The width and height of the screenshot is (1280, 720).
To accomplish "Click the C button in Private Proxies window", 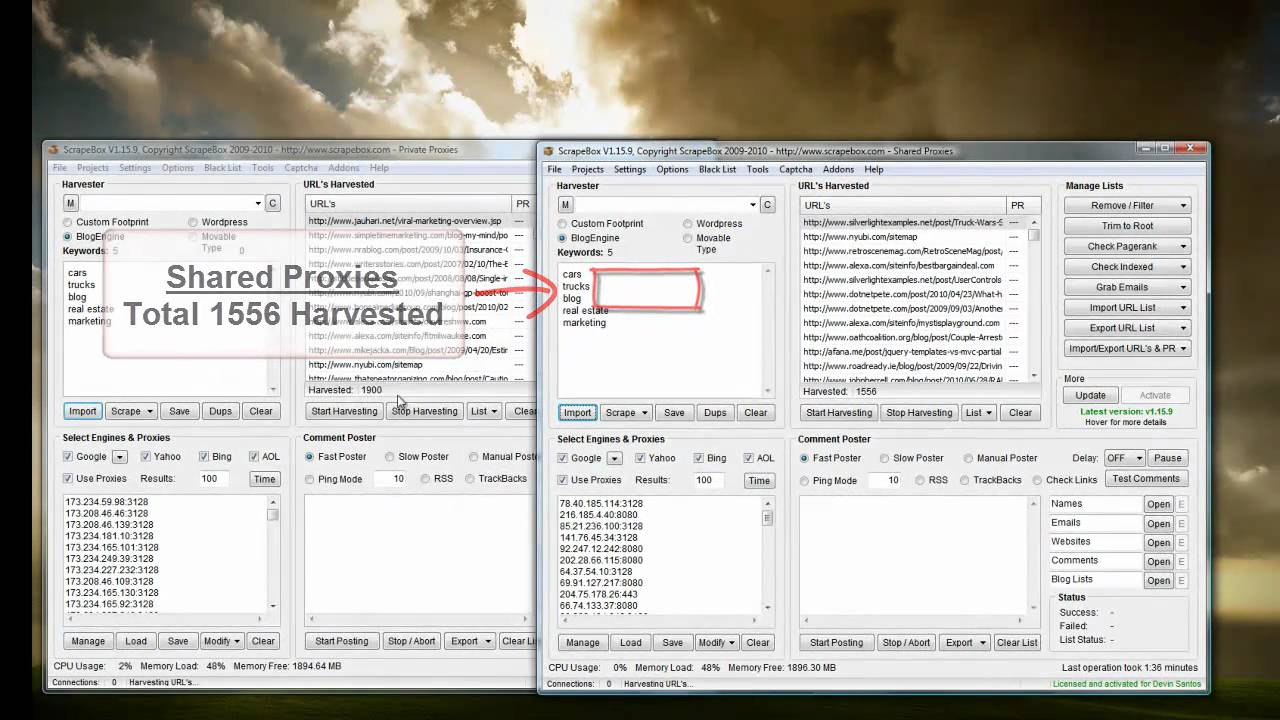I will click(x=272, y=203).
